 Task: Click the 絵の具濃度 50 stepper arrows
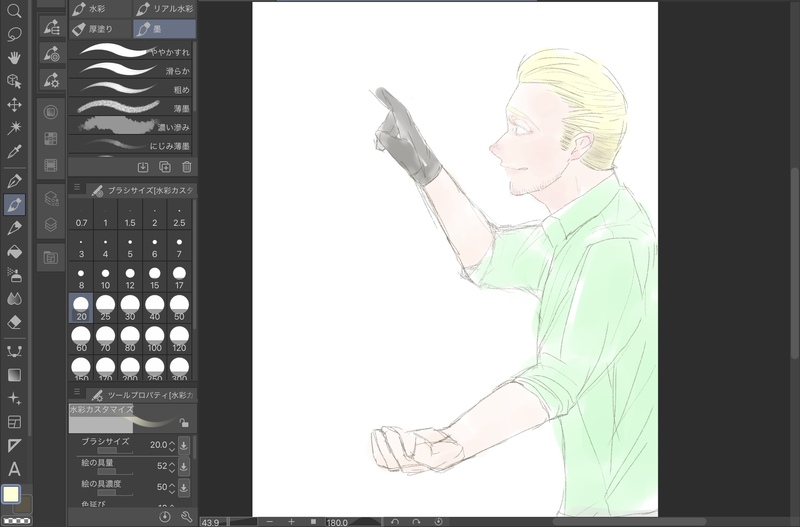(x=172, y=487)
